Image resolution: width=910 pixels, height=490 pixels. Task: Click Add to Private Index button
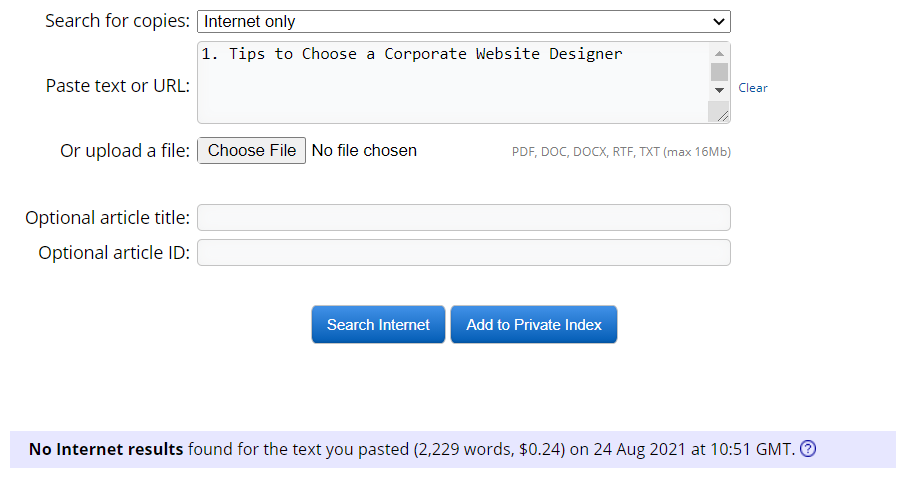[534, 325]
